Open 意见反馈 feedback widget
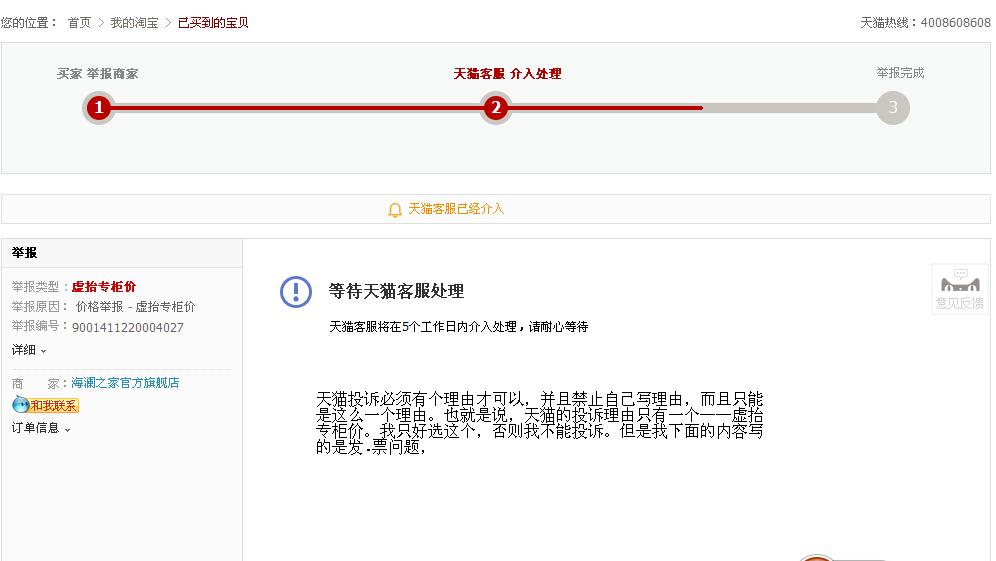Viewport: 996px width, 561px height. click(960, 289)
